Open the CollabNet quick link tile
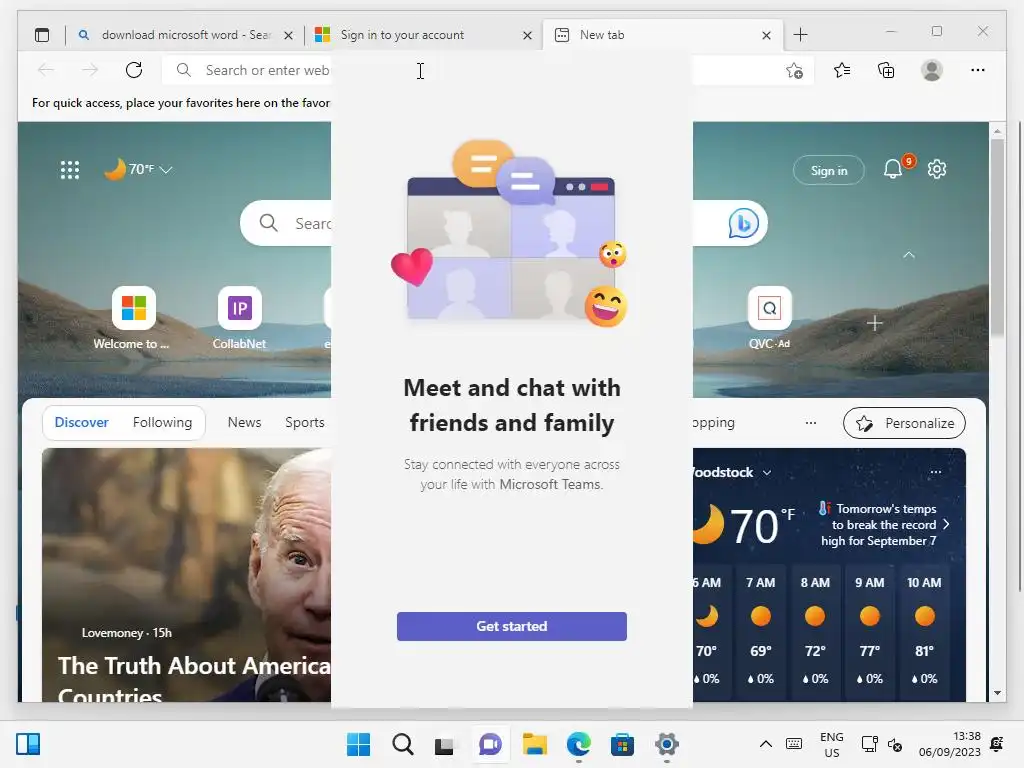The width and height of the screenshot is (1024, 768). (239, 318)
